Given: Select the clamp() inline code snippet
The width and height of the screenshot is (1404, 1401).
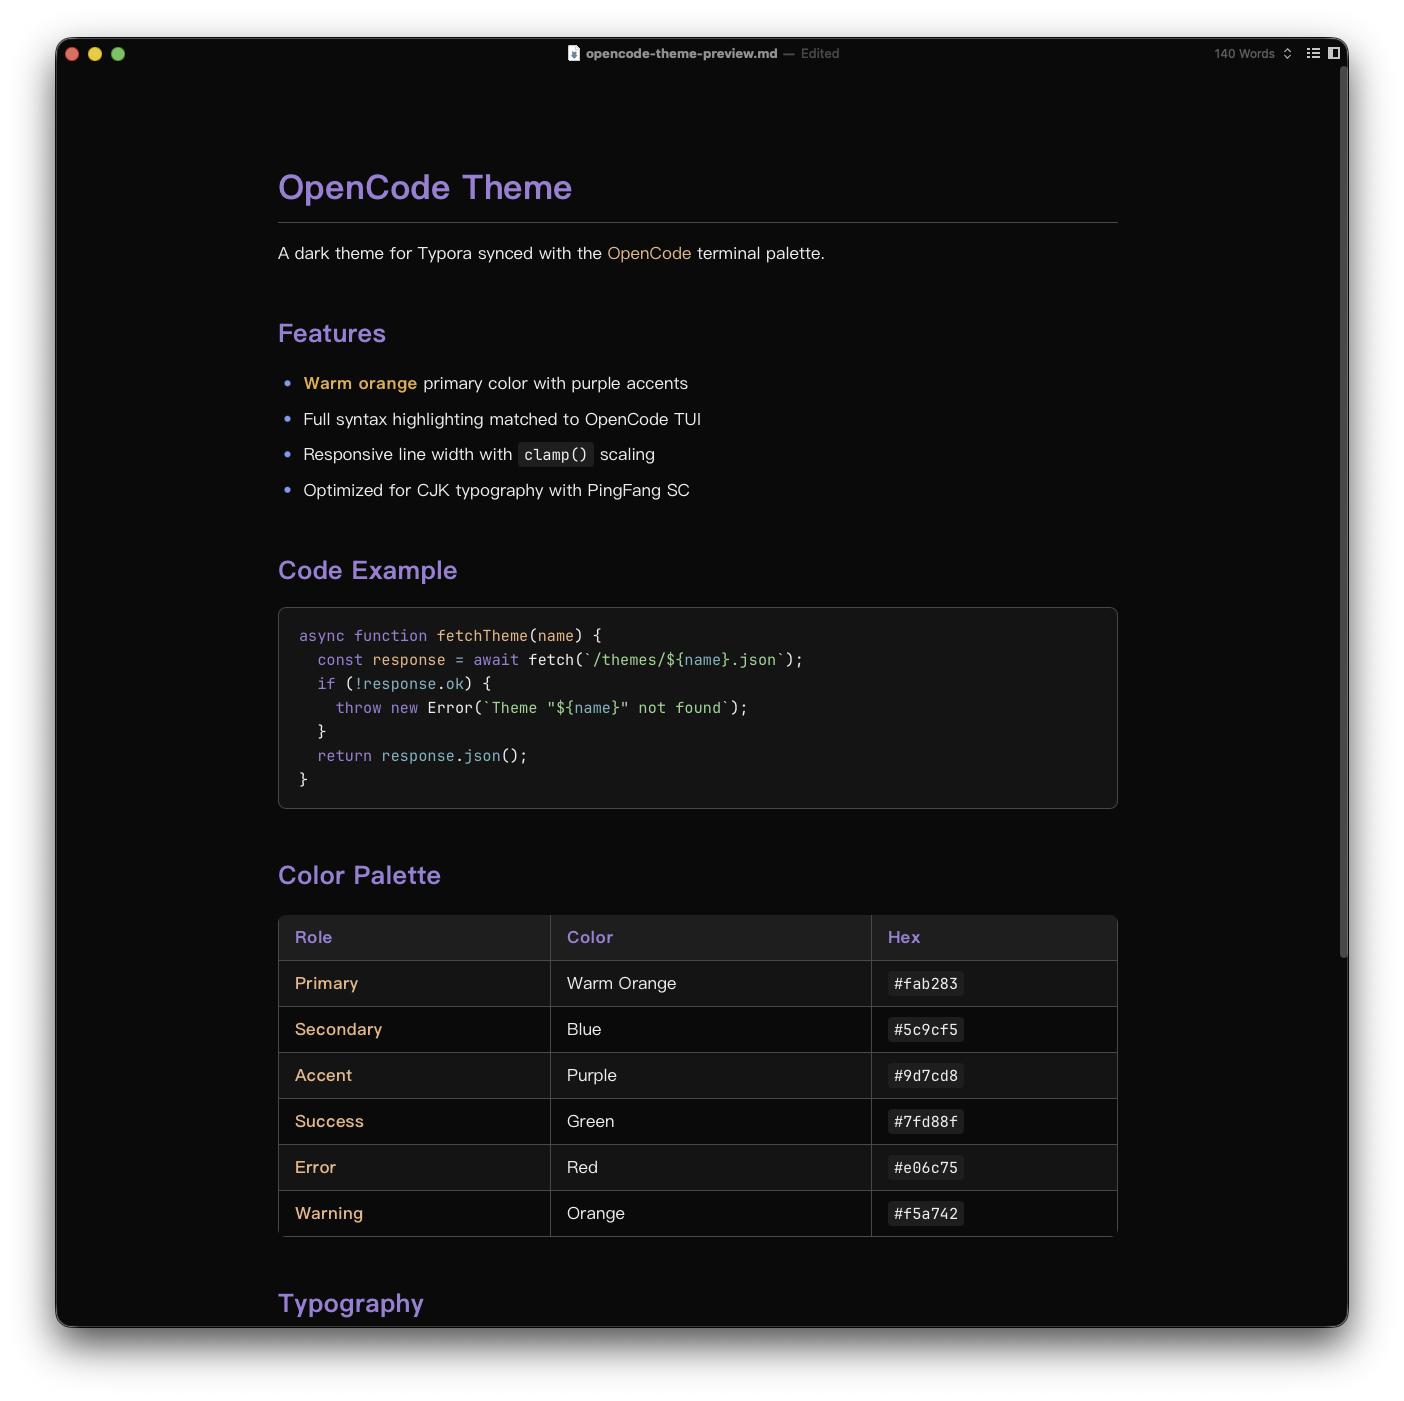Looking at the screenshot, I should pyautogui.click(x=556, y=454).
